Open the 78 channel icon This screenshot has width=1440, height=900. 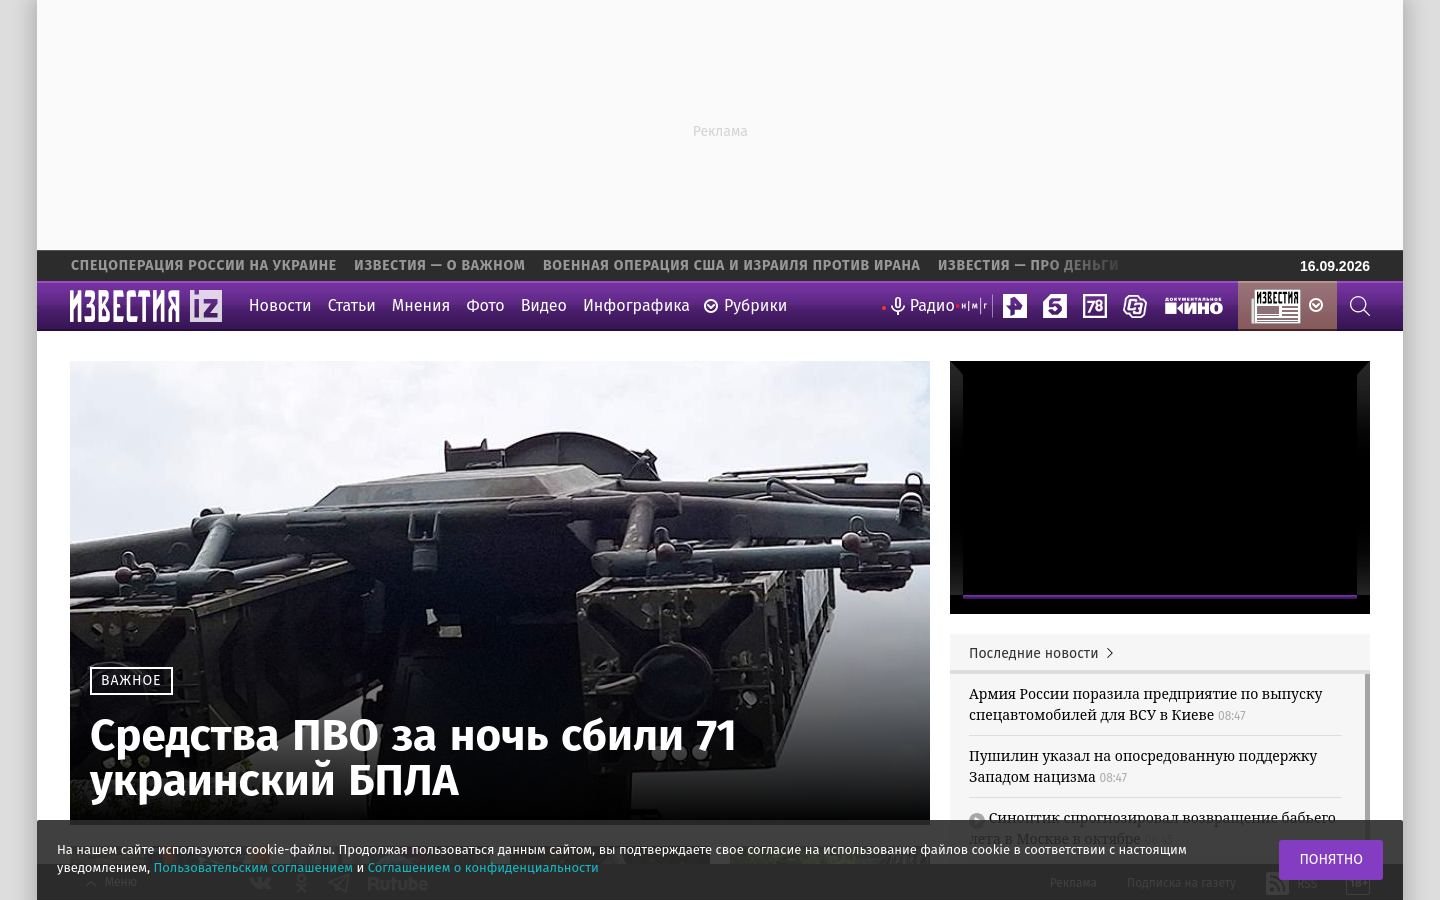(1095, 306)
